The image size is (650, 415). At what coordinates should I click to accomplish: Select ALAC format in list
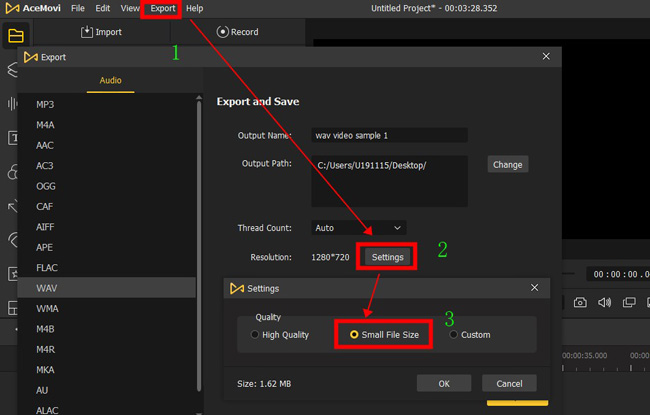click(x=107, y=408)
